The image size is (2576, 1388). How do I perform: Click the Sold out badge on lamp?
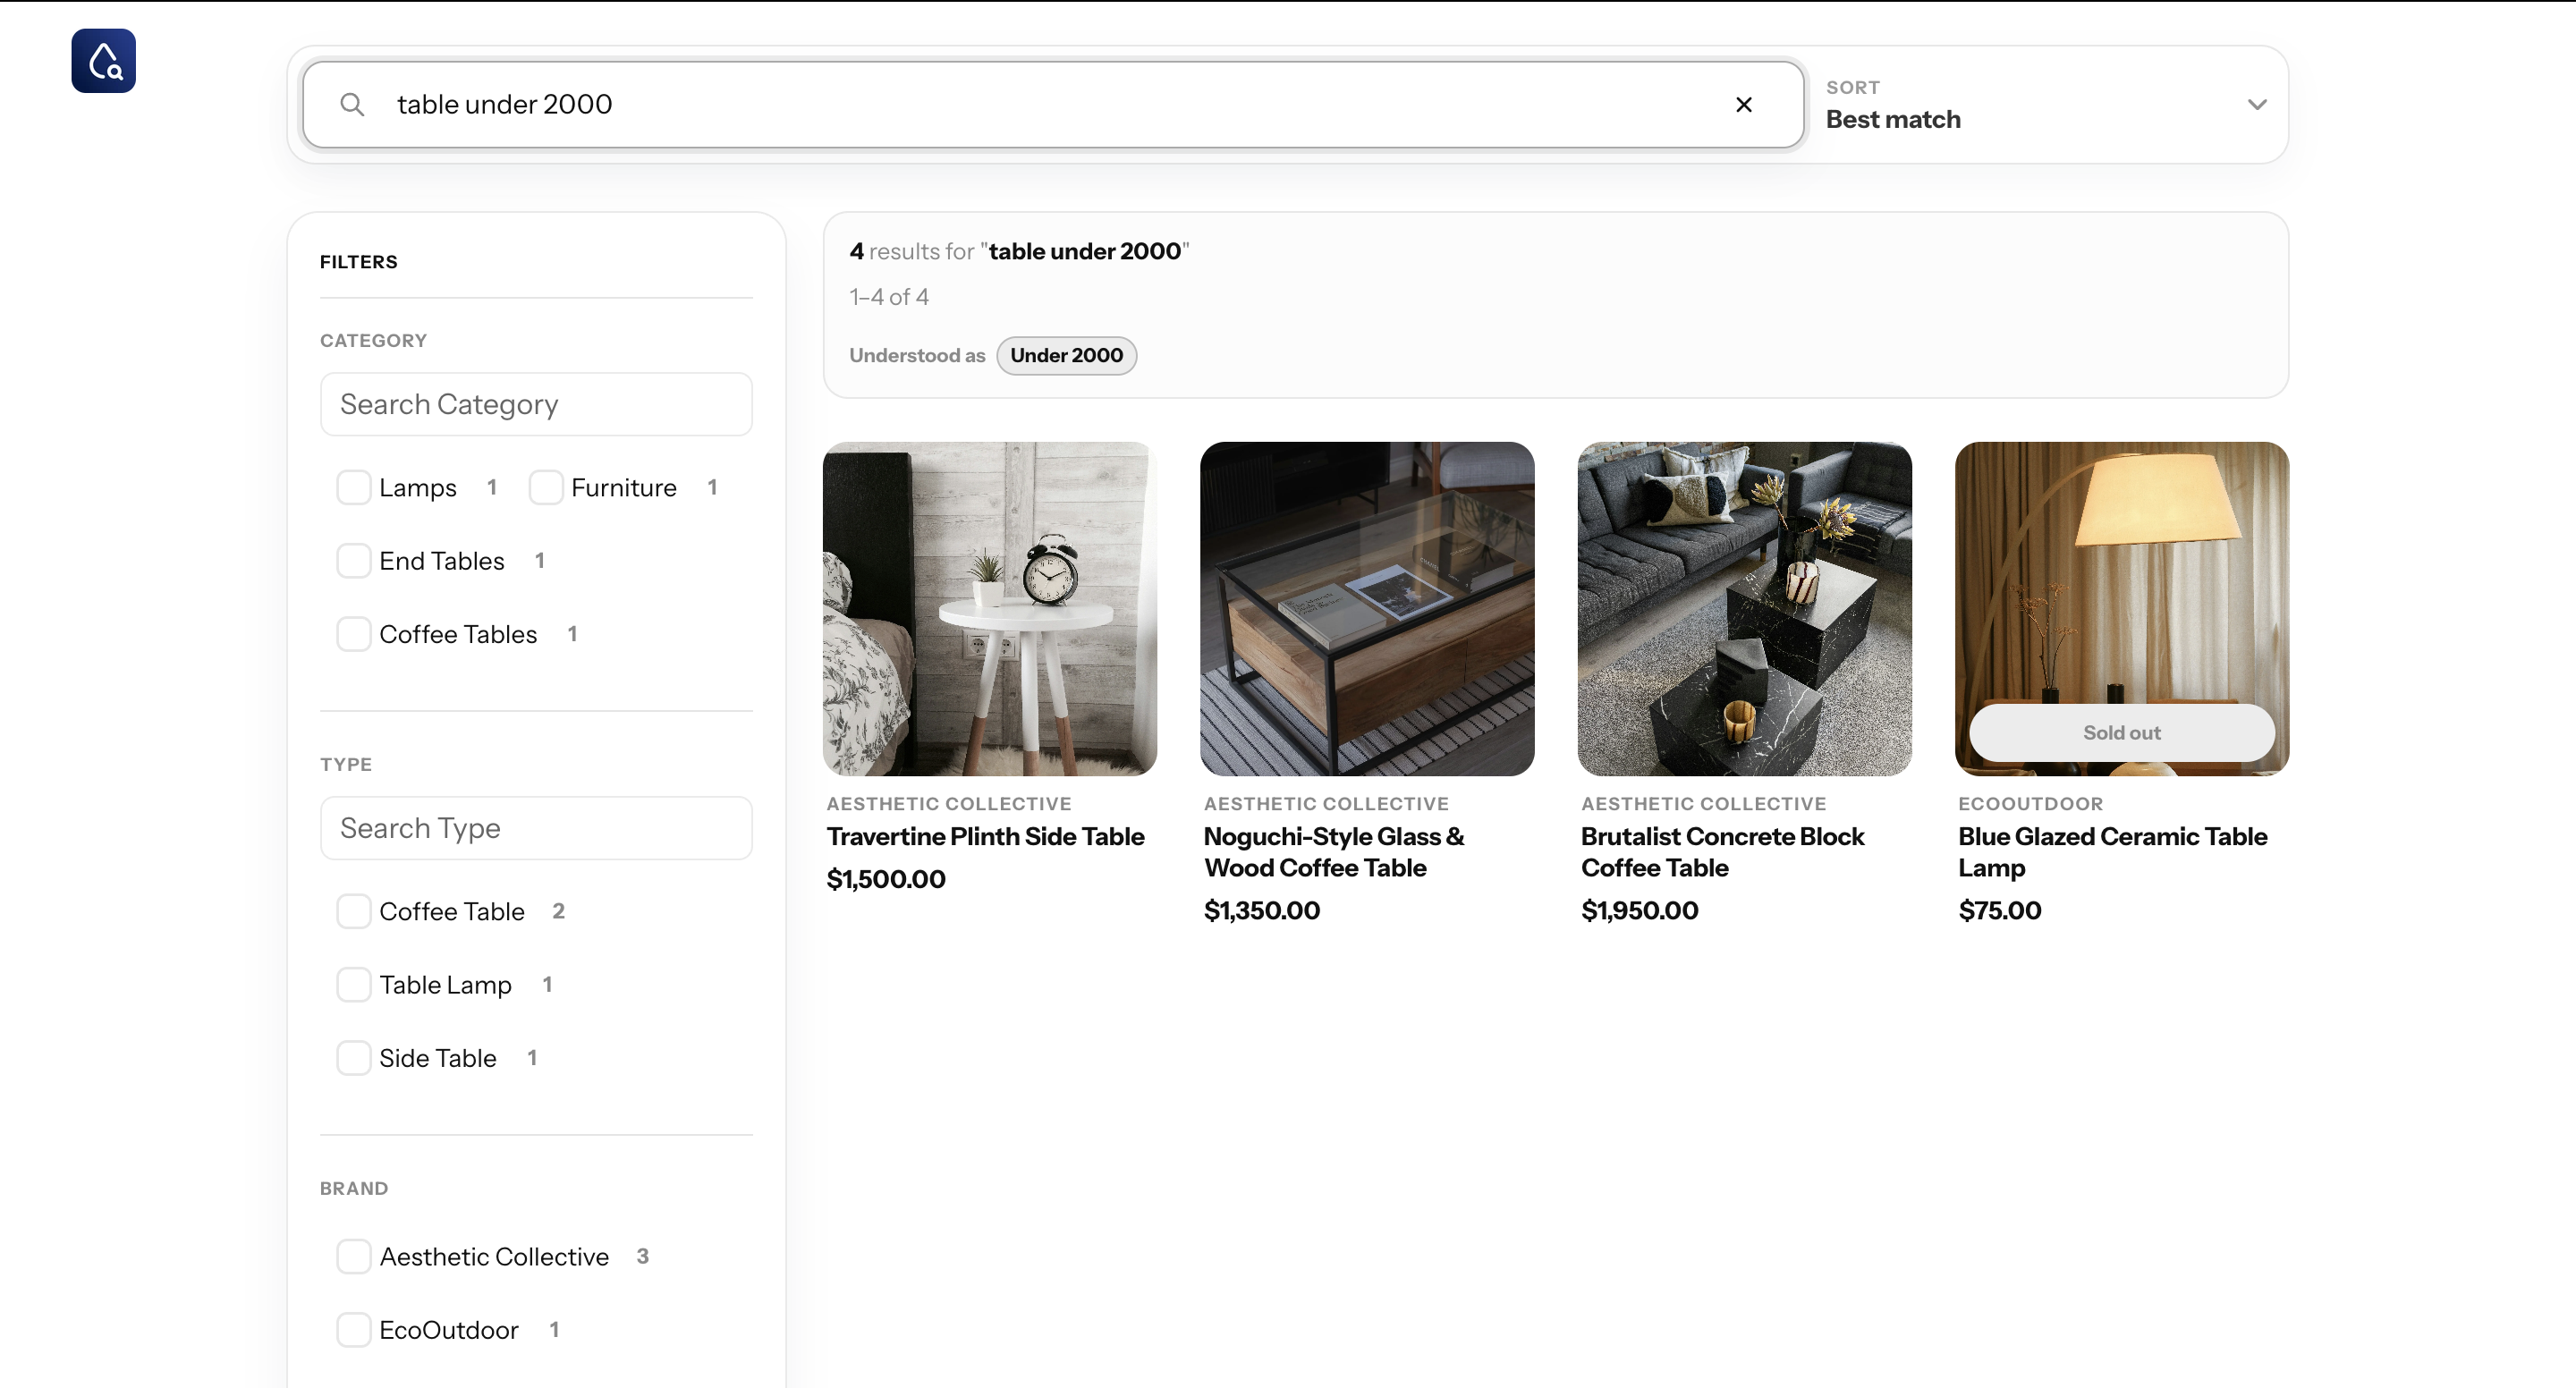(2121, 733)
